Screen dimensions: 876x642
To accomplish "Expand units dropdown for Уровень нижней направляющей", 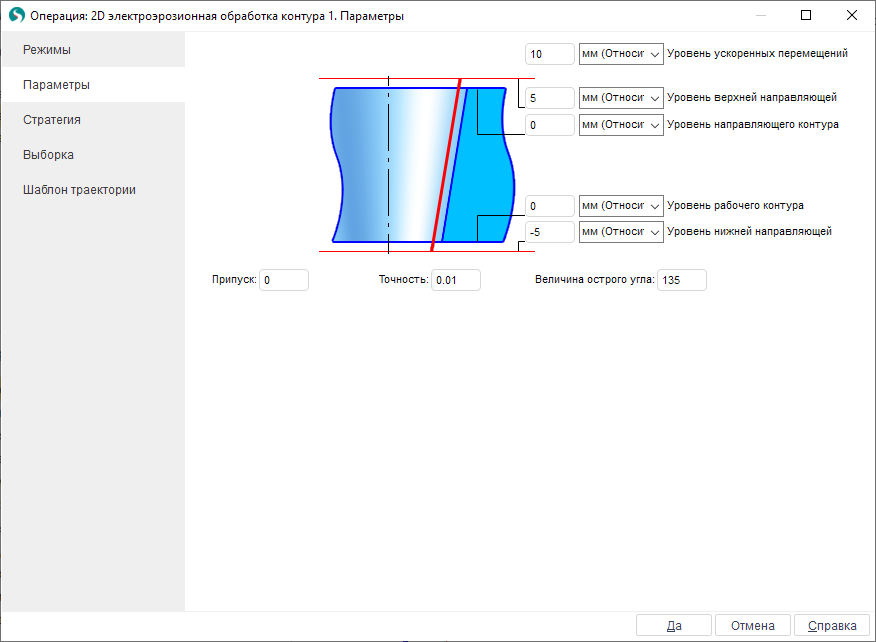I will (621, 232).
